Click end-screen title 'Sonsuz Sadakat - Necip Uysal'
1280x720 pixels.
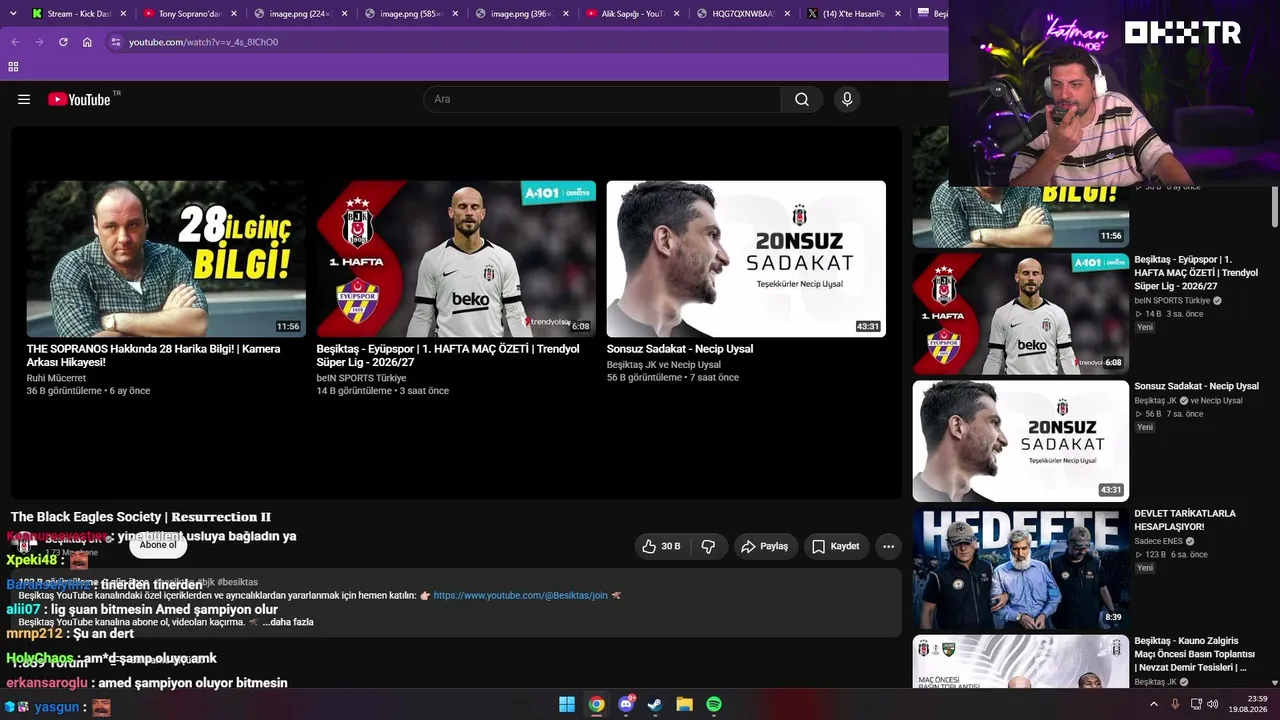coord(680,349)
